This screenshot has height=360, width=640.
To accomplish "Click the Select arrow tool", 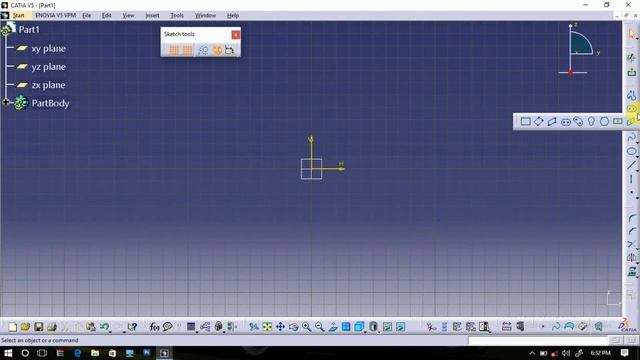I will click(x=632, y=34).
